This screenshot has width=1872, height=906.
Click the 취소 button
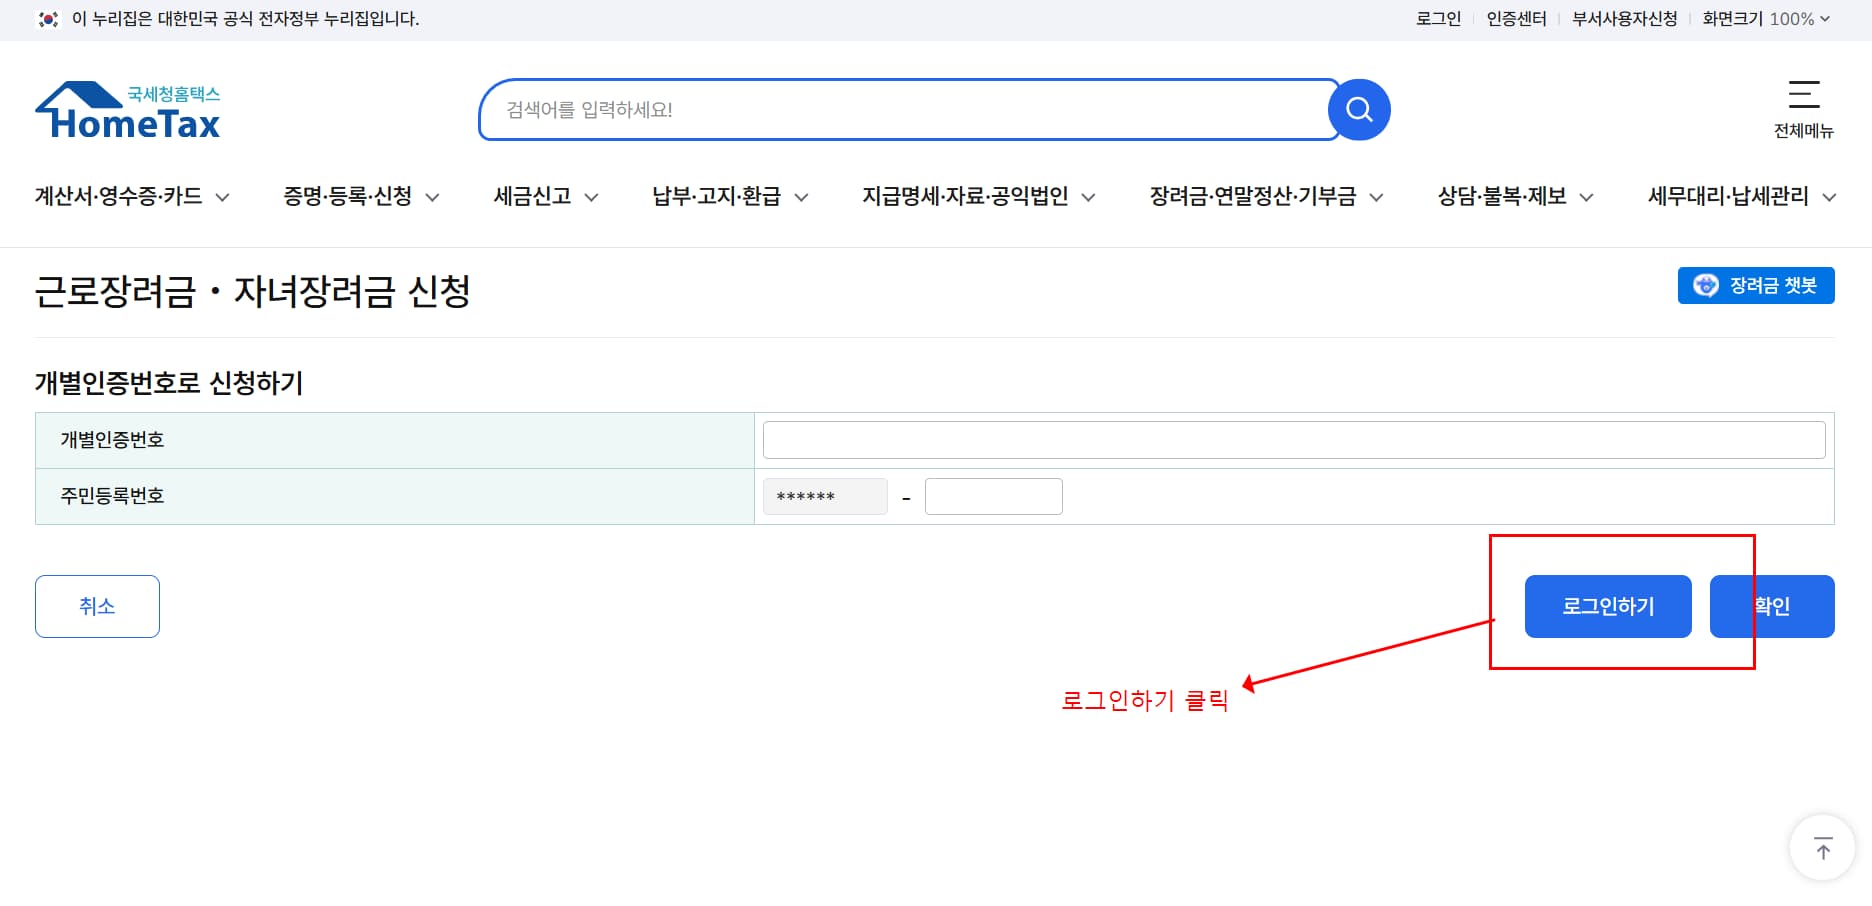coord(97,605)
